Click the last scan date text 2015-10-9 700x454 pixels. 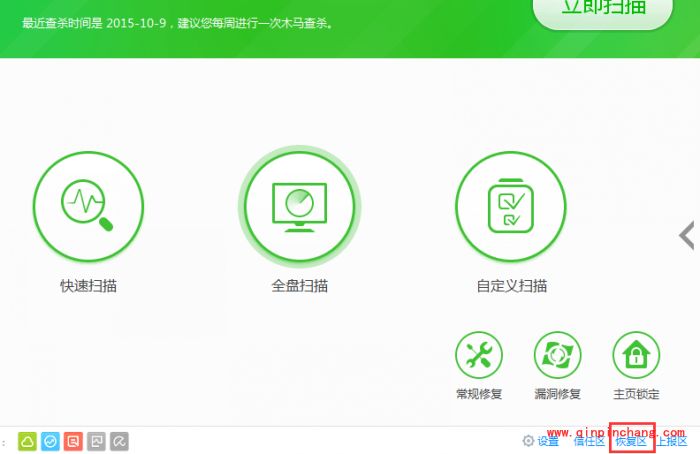[x=136, y=23]
